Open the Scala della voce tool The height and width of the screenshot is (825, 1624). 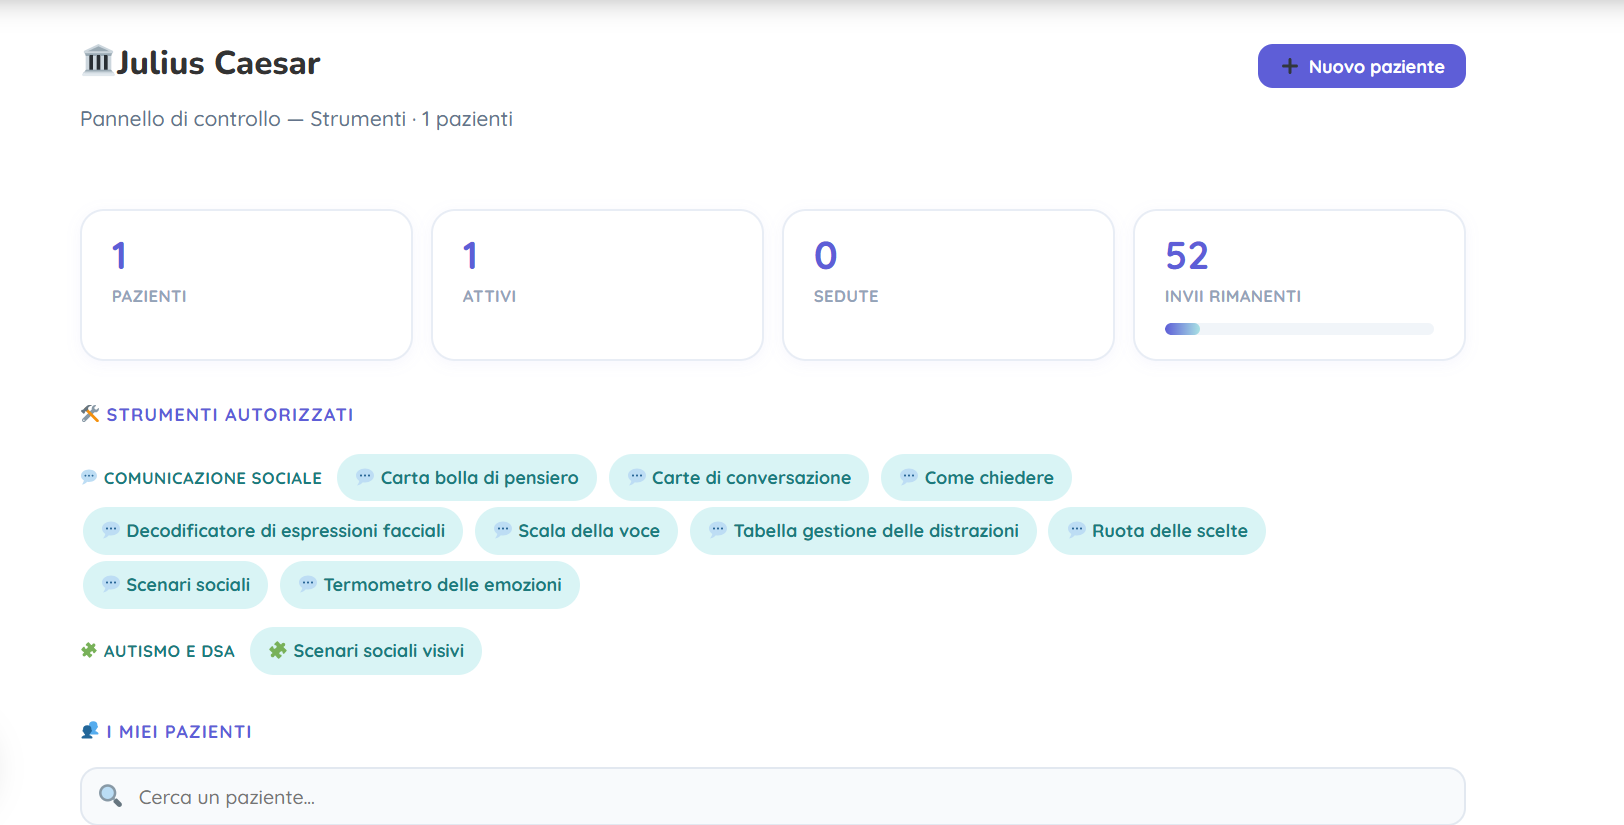pyautogui.click(x=576, y=531)
